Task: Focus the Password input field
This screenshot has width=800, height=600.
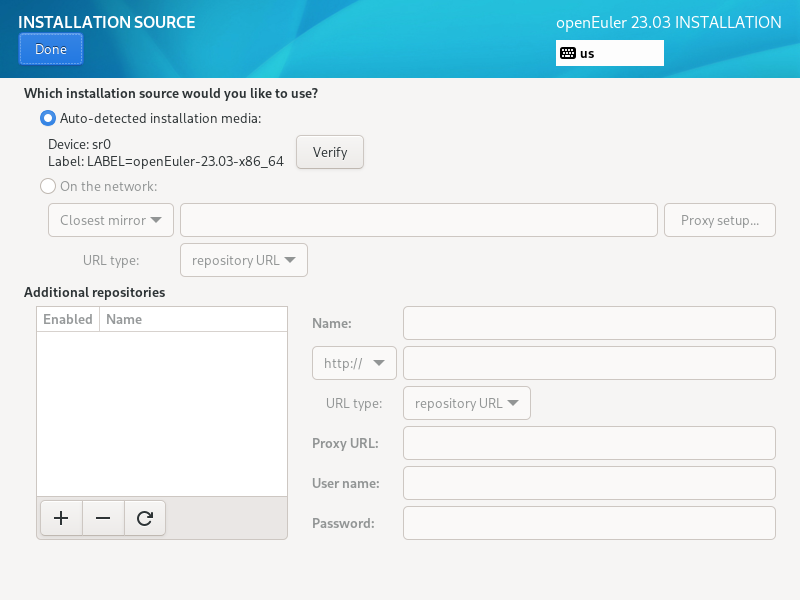Action: (x=589, y=523)
